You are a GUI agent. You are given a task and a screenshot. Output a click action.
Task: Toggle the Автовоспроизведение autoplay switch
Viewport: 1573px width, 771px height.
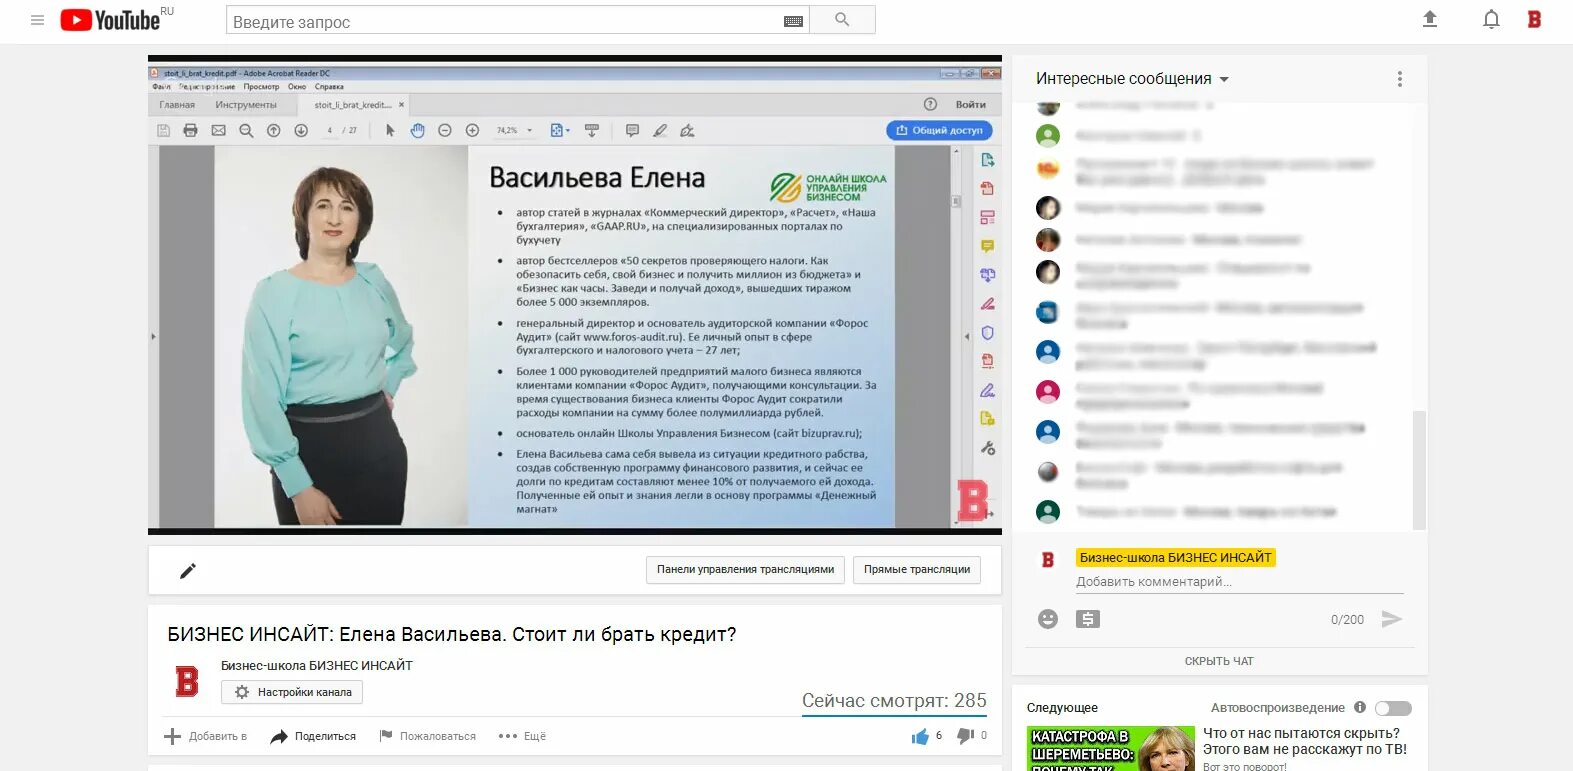pos(1393,708)
